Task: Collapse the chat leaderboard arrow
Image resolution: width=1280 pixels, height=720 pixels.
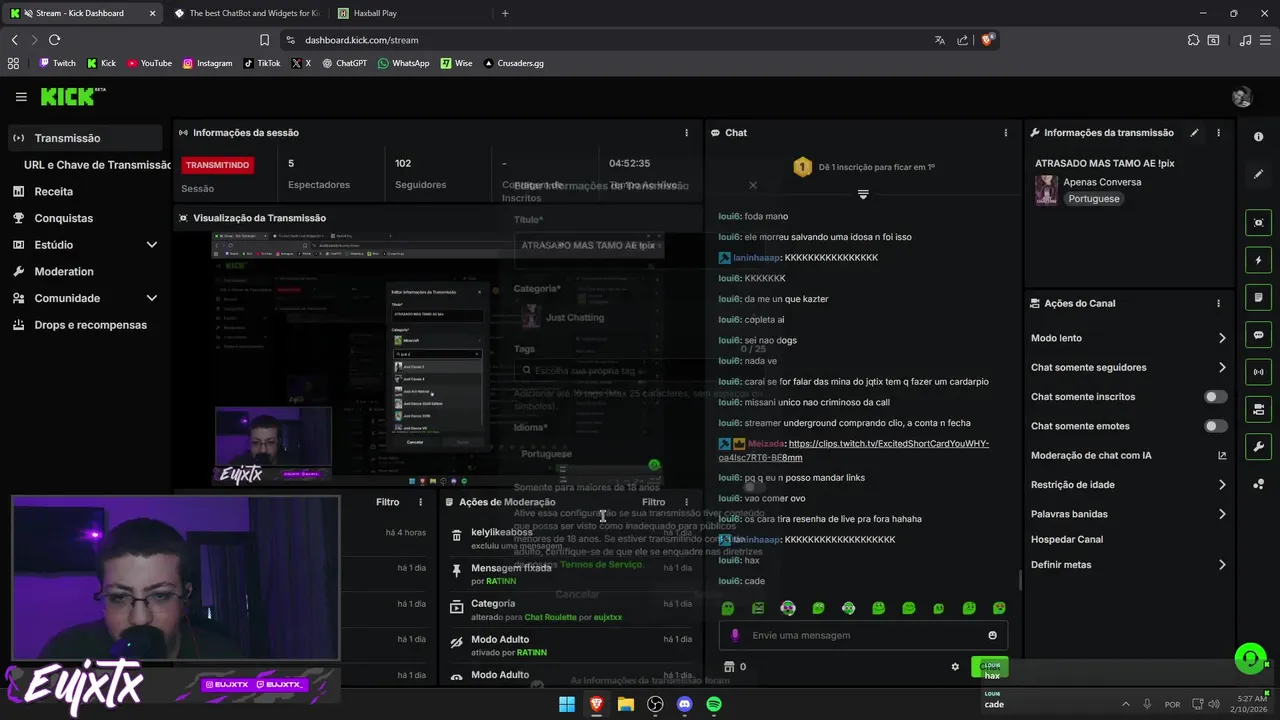Action: point(863,194)
